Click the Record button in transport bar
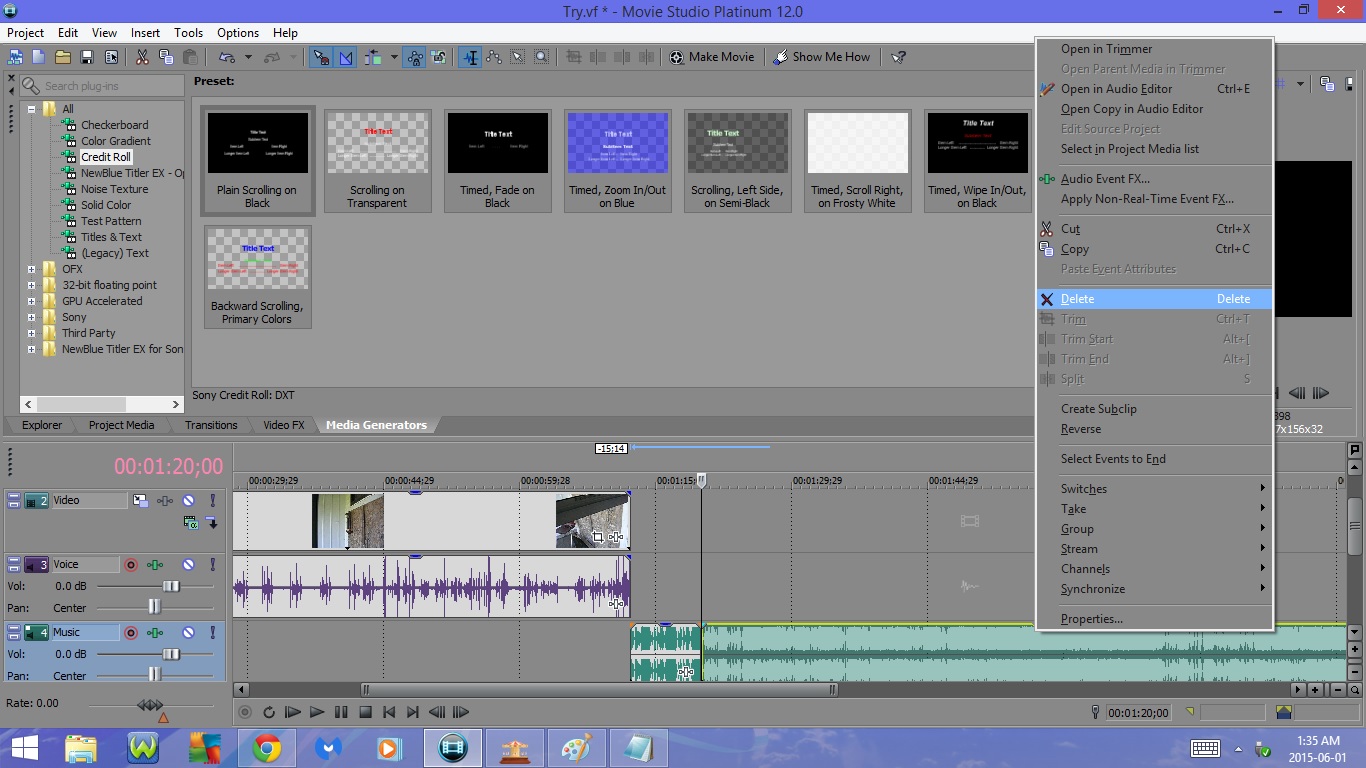The width and height of the screenshot is (1366, 768). 245,712
